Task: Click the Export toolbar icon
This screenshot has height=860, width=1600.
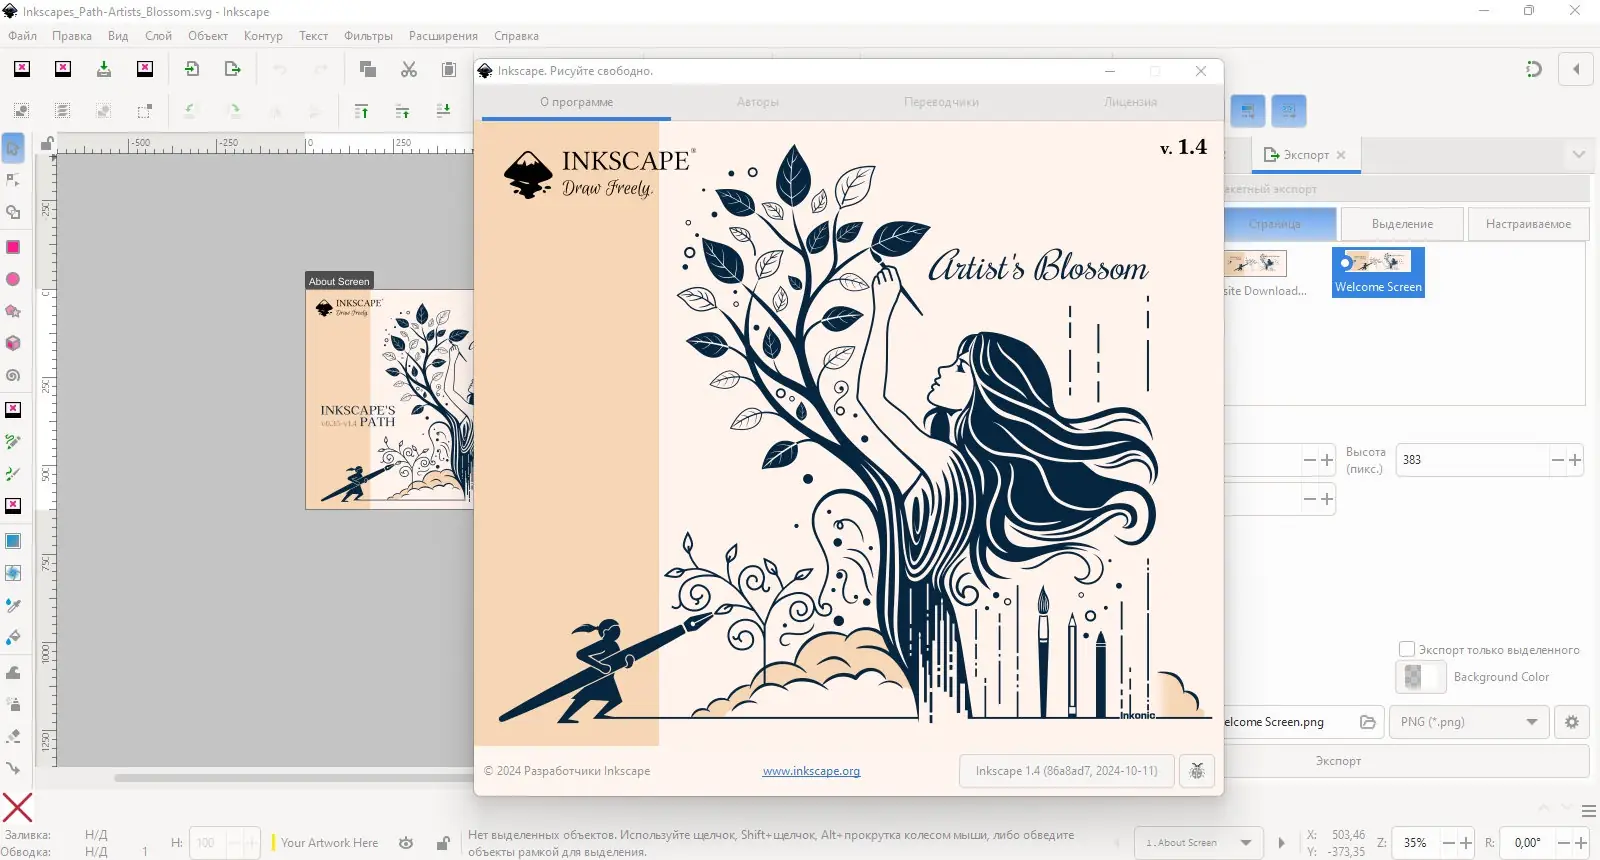Action: [233, 69]
